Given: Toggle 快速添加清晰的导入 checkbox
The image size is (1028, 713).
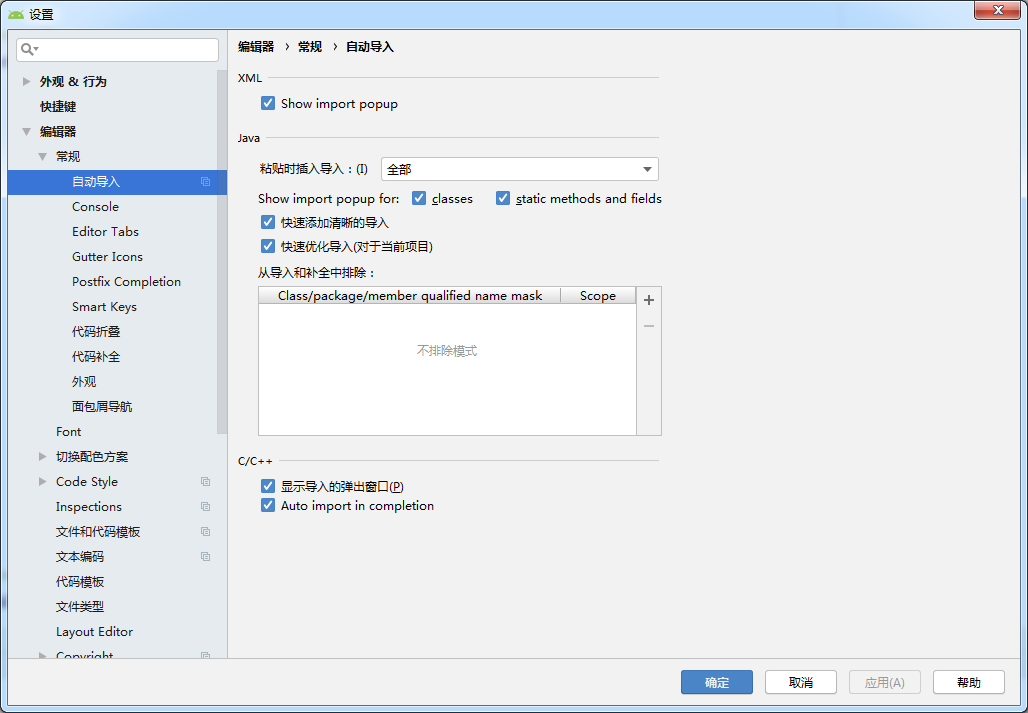Looking at the screenshot, I should (x=267, y=222).
